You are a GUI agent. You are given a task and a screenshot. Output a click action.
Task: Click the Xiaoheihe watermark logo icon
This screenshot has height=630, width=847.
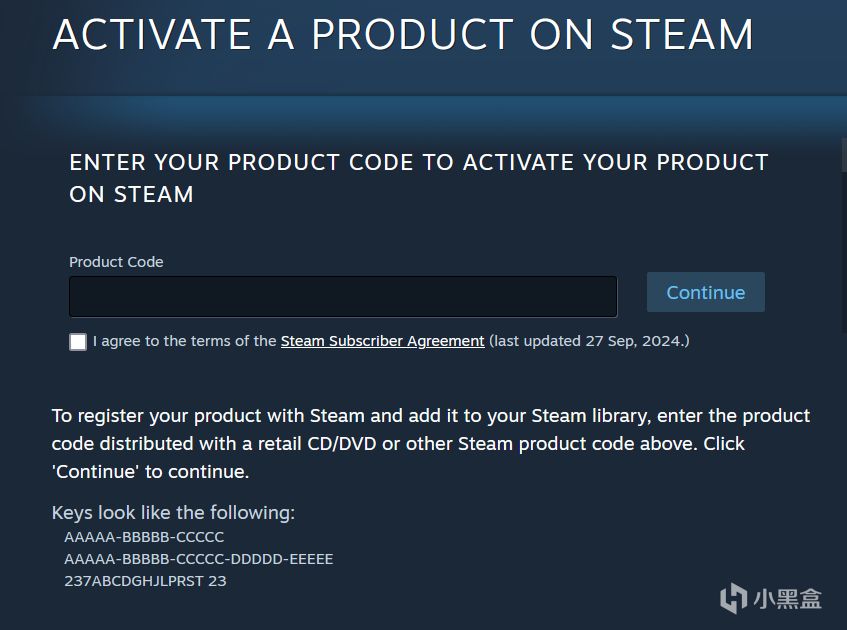[733, 598]
